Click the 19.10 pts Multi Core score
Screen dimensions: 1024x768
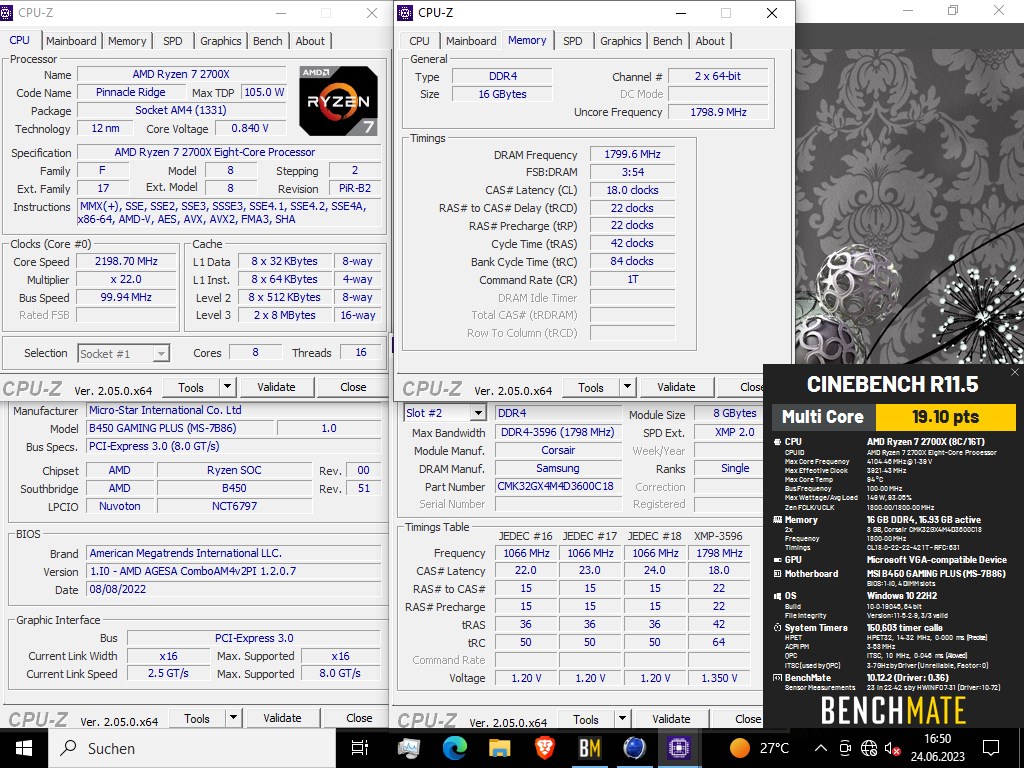pyautogui.click(x=945, y=417)
